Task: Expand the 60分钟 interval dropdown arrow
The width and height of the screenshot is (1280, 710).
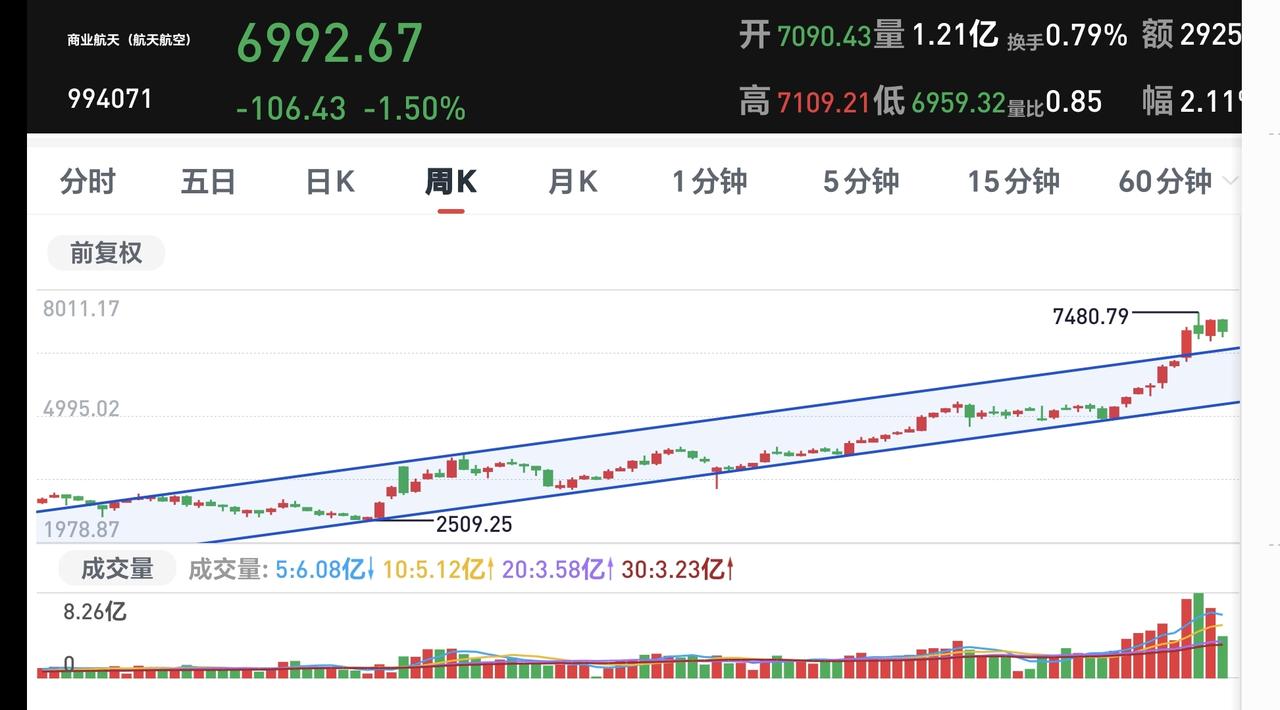Action: pos(1230,181)
